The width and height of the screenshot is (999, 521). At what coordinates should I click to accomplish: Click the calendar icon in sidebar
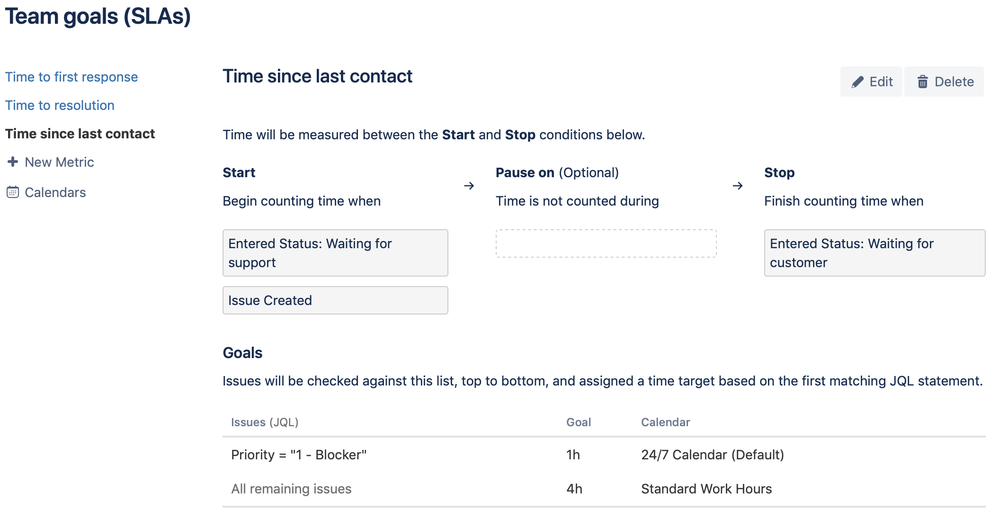click(12, 192)
